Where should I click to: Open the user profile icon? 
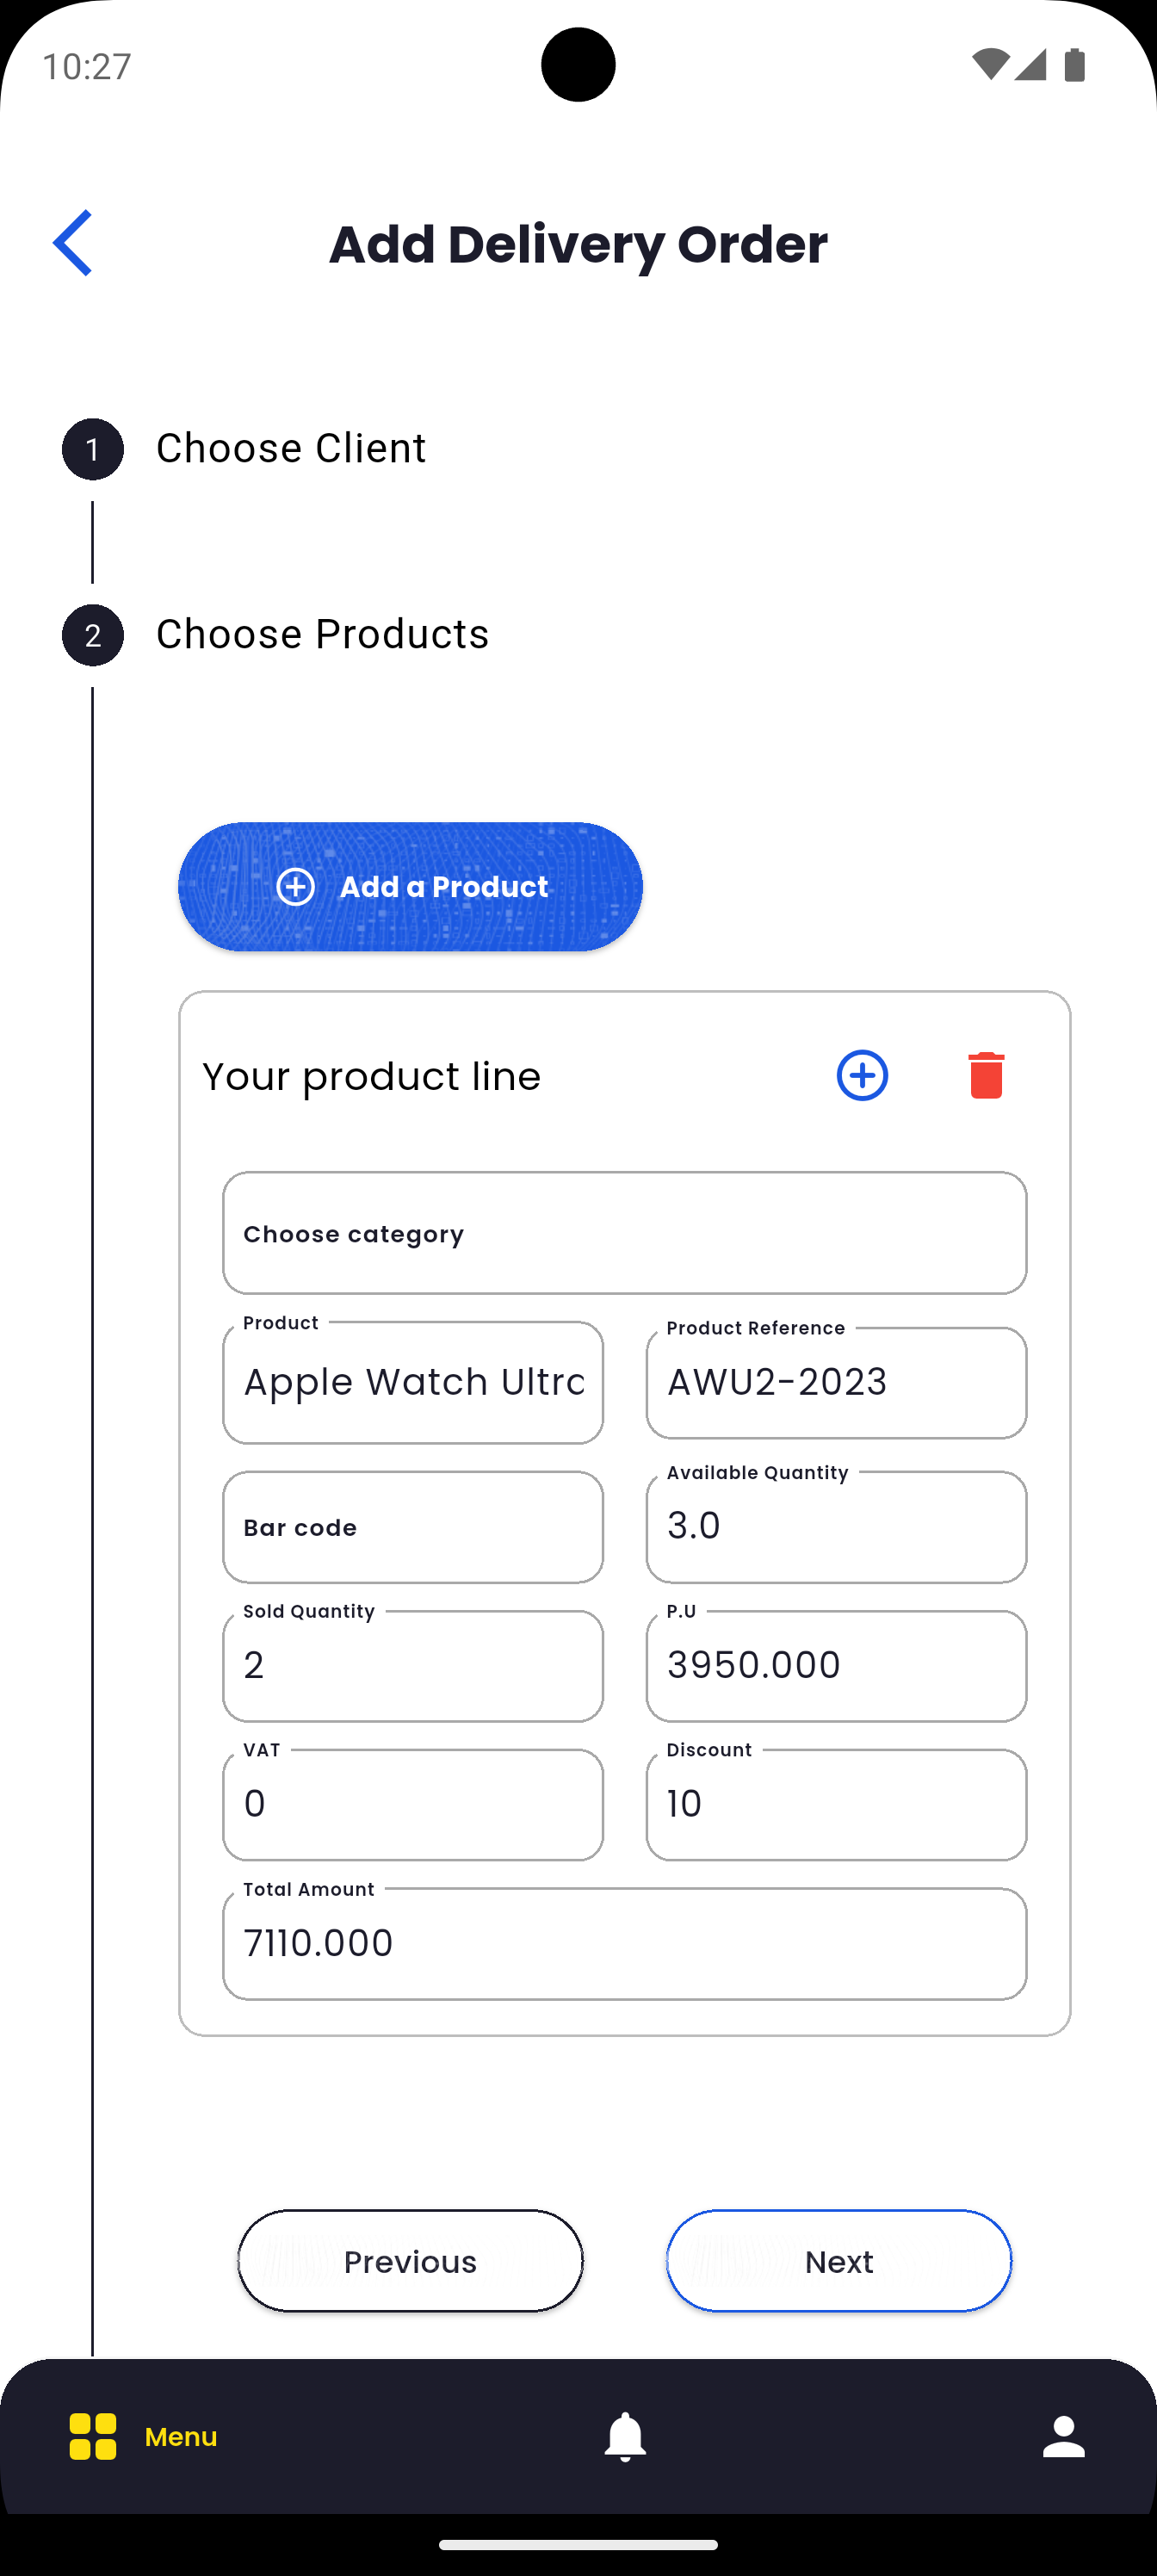tap(1063, 2436)
